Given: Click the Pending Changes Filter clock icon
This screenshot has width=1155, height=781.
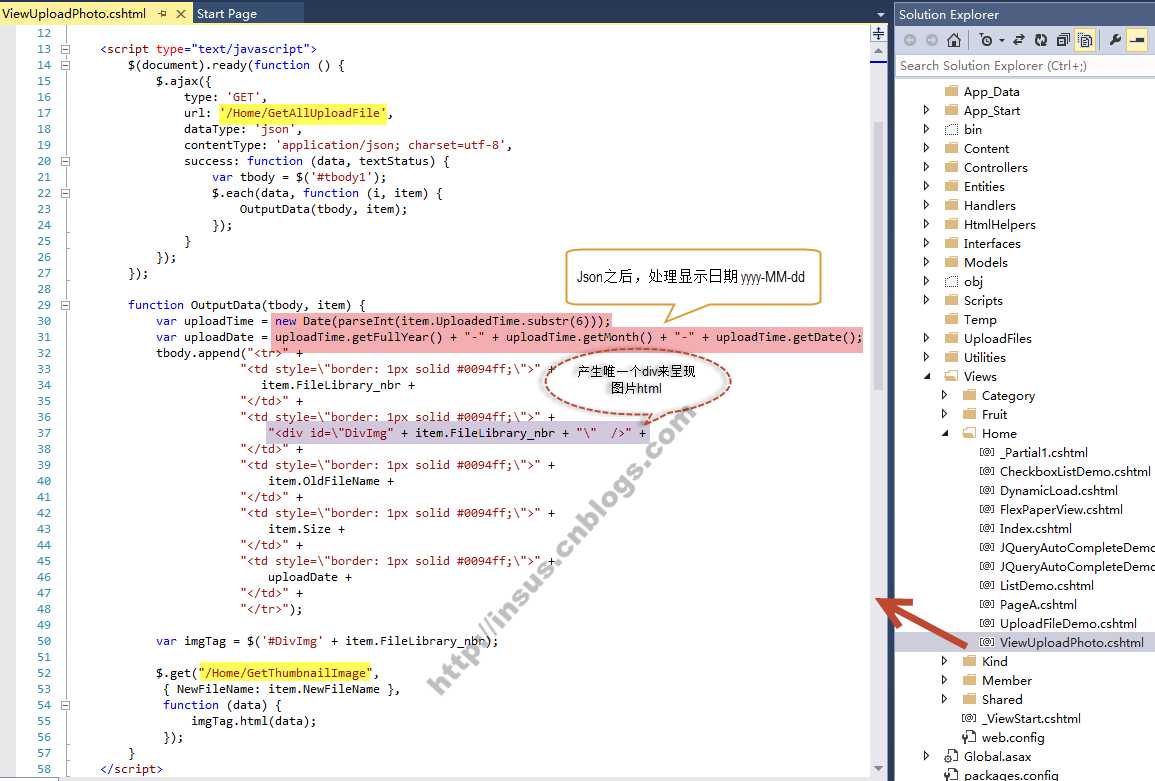Looking at the screenshot, I should 986,40.
